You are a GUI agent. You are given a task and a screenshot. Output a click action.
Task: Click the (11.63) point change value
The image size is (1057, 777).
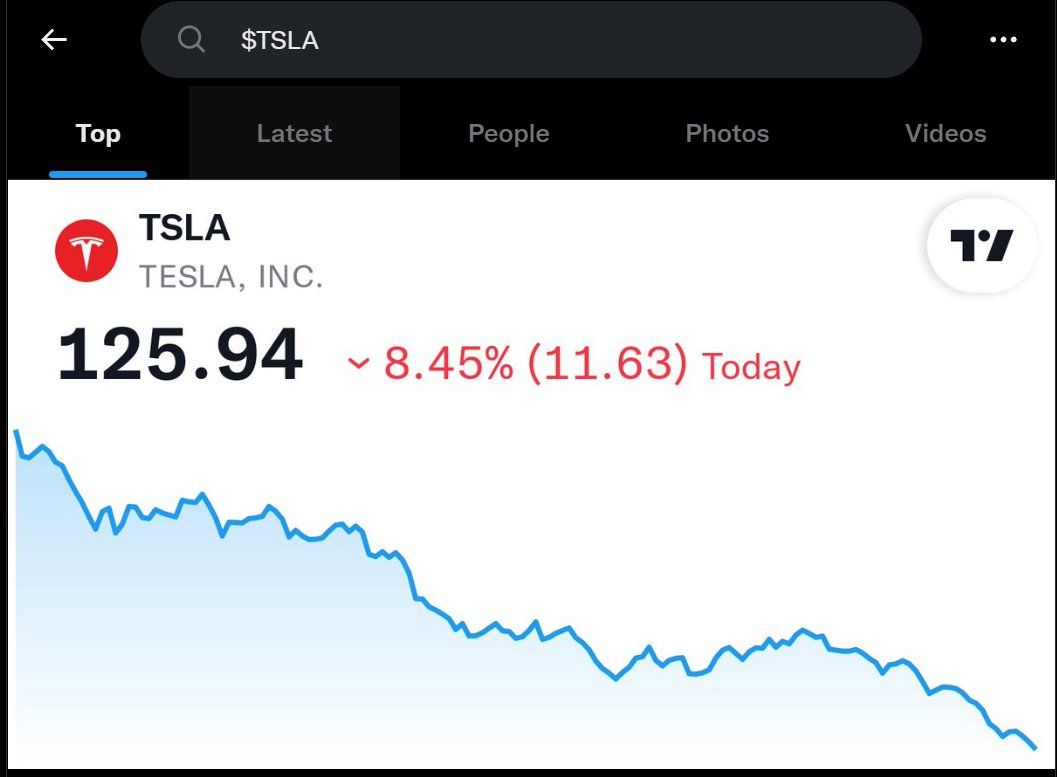pos(607,364)
